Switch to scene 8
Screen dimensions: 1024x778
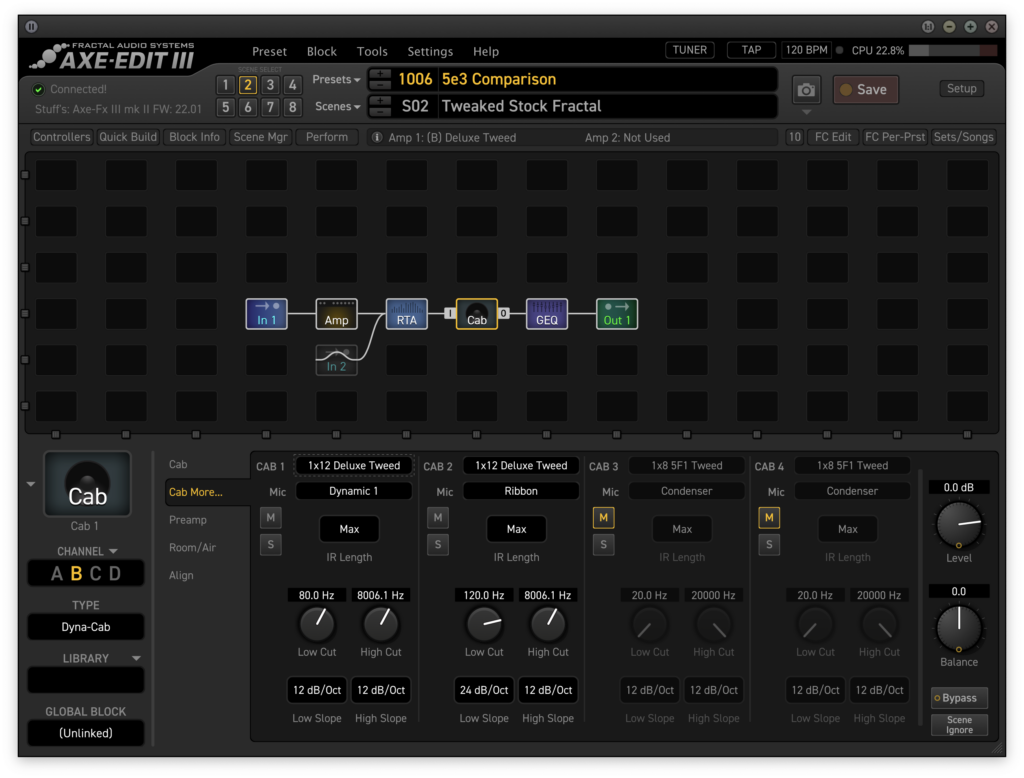click(293, 107)
